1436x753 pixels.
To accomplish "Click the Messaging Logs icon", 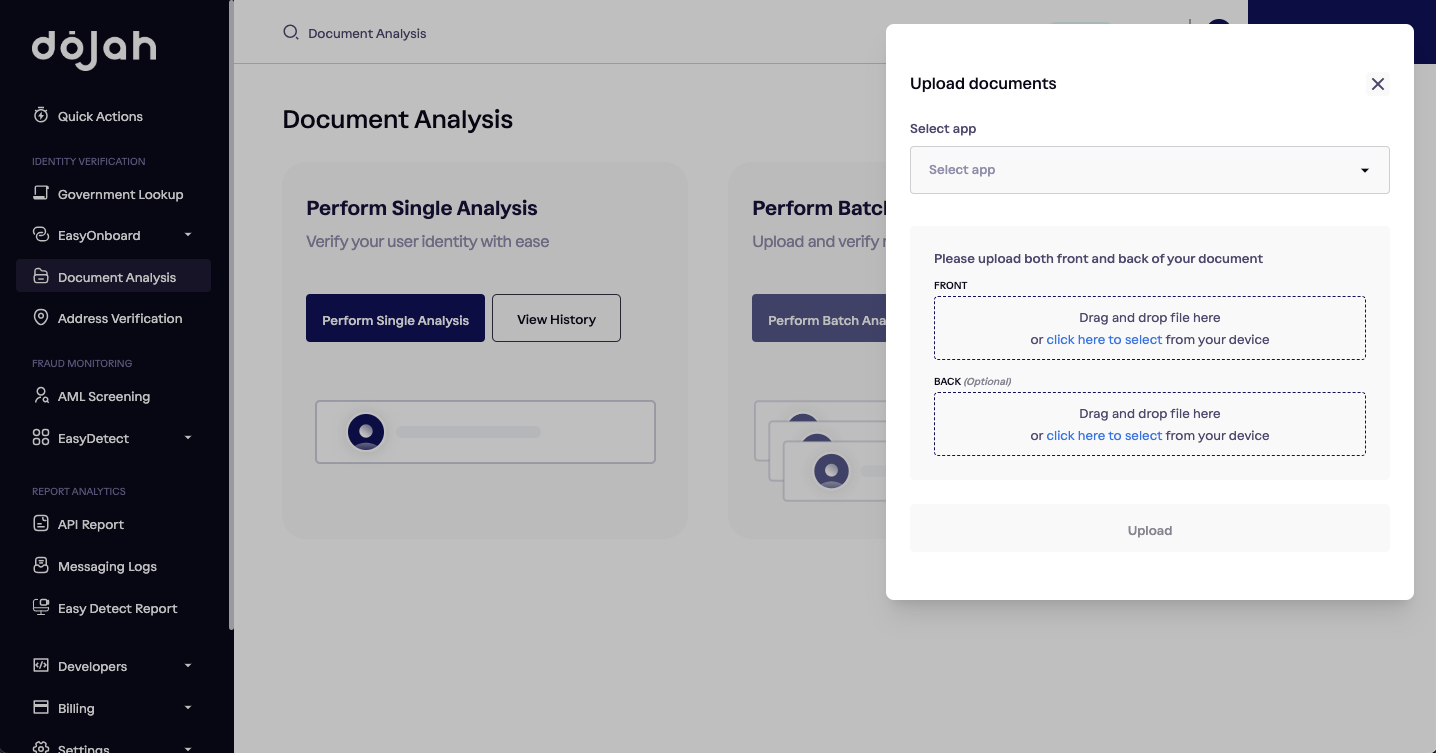I will 41,565.
